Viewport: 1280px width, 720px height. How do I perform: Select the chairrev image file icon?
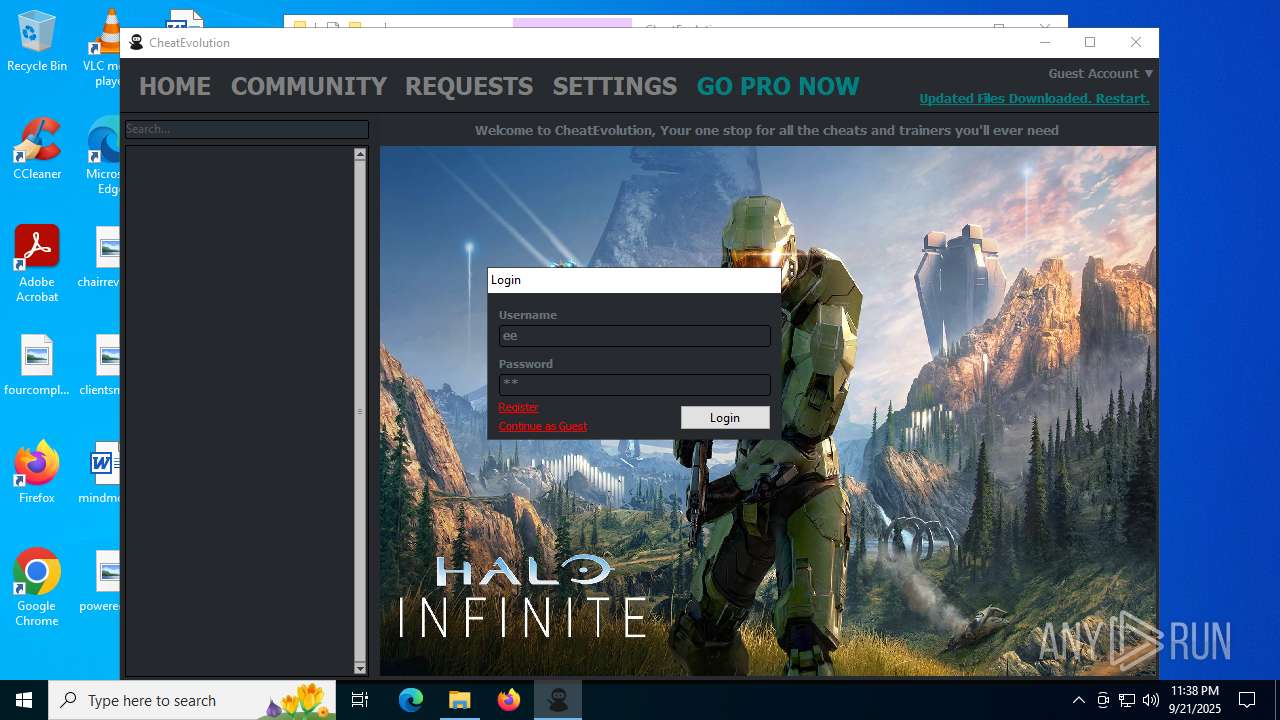(x=100, y=257)
